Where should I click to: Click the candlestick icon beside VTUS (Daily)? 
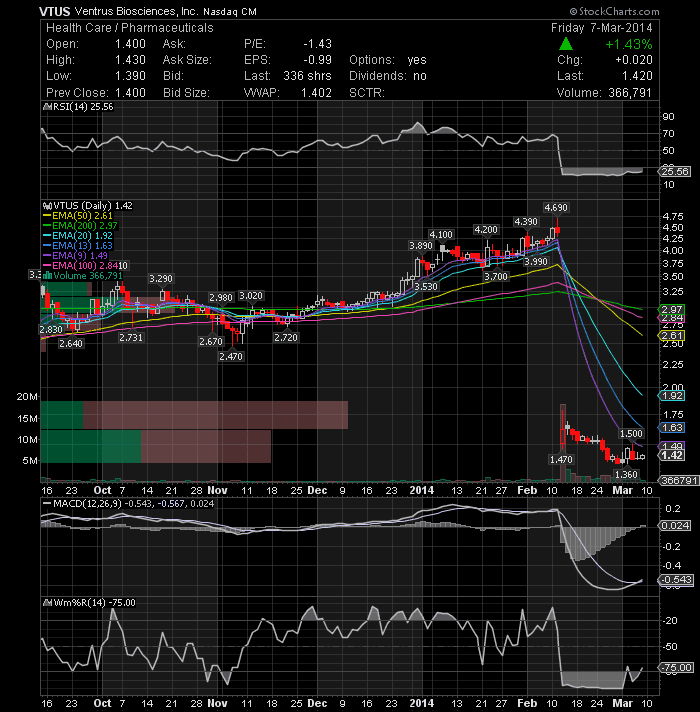point(47,206)
